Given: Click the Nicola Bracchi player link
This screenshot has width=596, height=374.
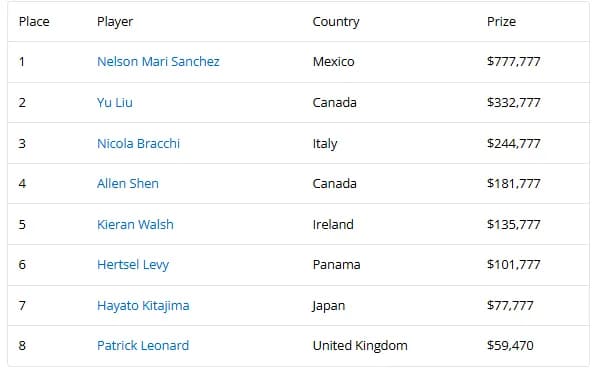Looking at the screenshot, I should [138, 144].
